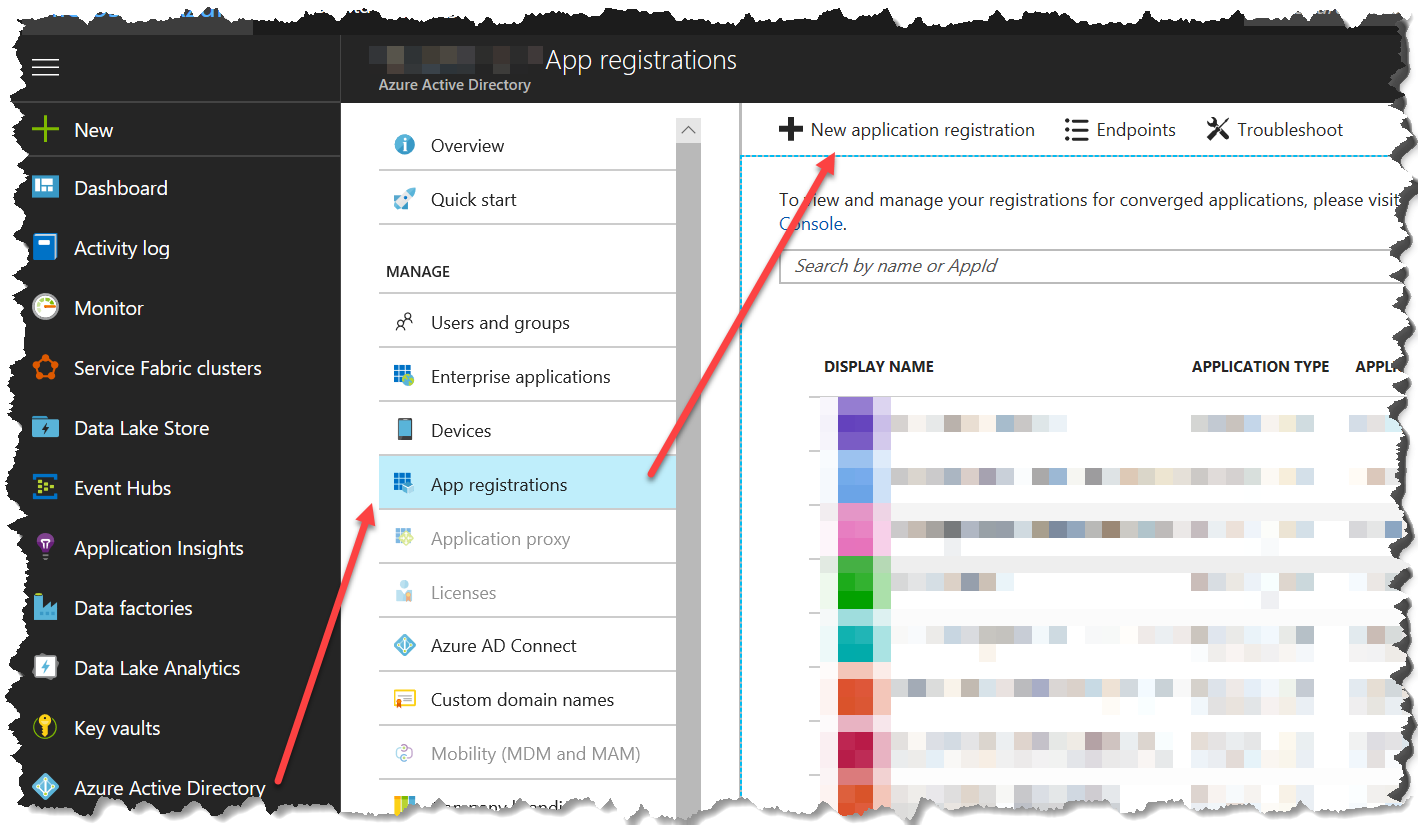Select Custom domain names entry

pos(527,699)
